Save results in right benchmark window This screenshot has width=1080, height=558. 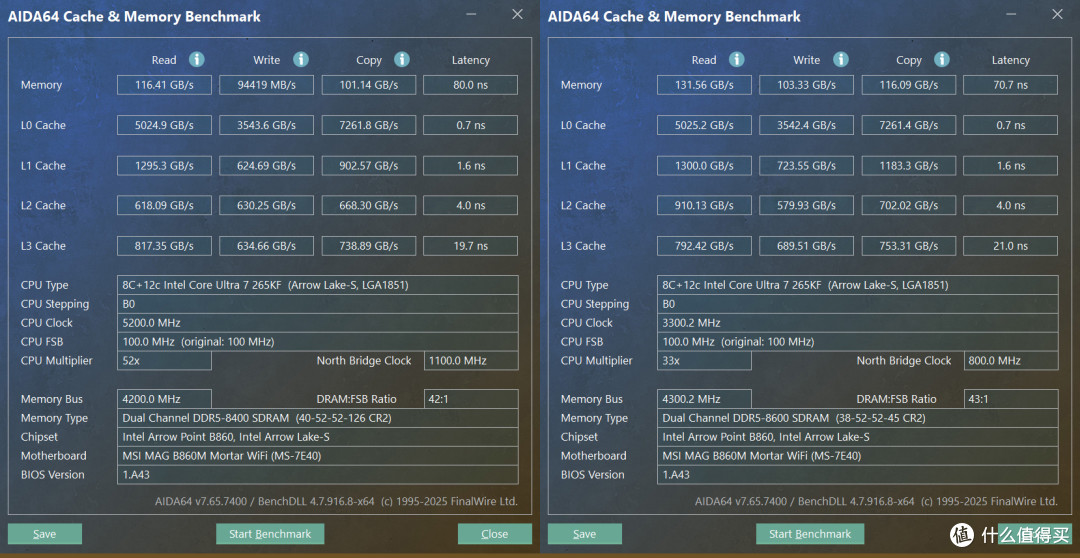click(x=585, y=534)
